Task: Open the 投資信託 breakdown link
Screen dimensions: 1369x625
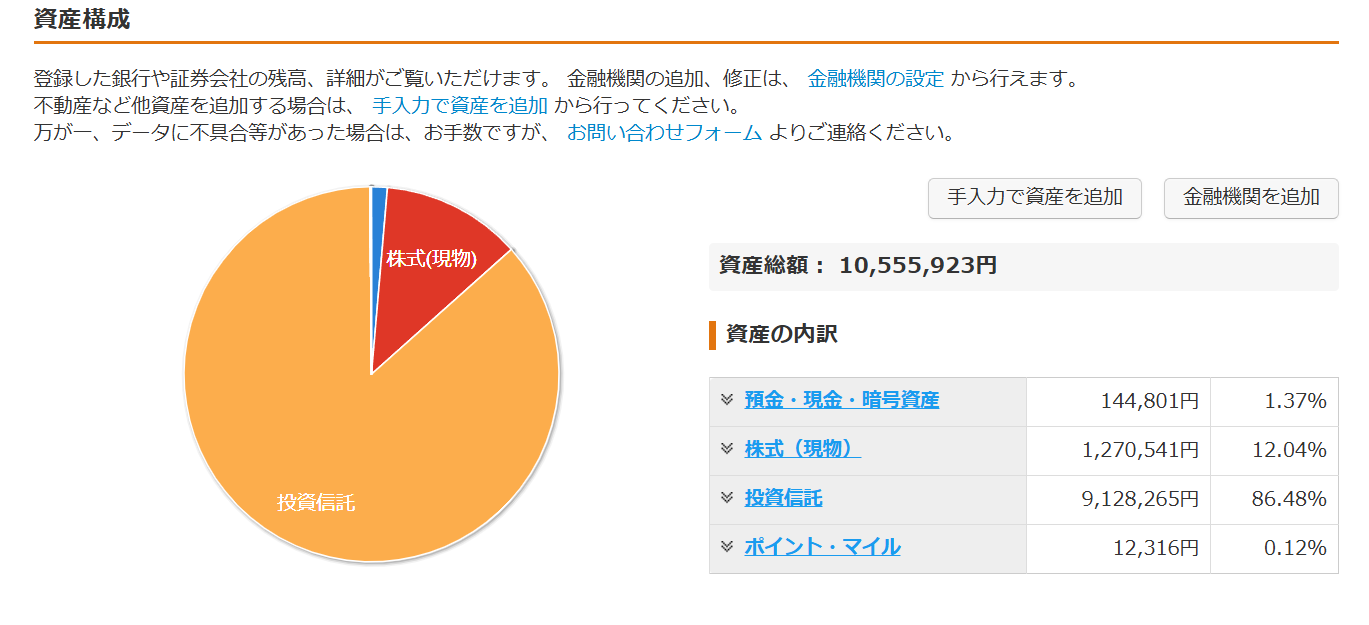Action: coord(783,498)
